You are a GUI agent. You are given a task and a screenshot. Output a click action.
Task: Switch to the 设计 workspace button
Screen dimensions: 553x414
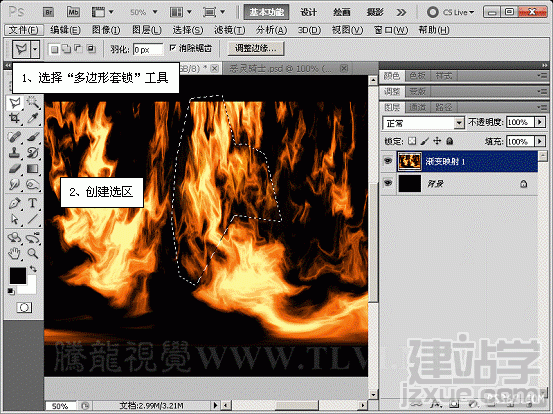click(x=308, y=12)
